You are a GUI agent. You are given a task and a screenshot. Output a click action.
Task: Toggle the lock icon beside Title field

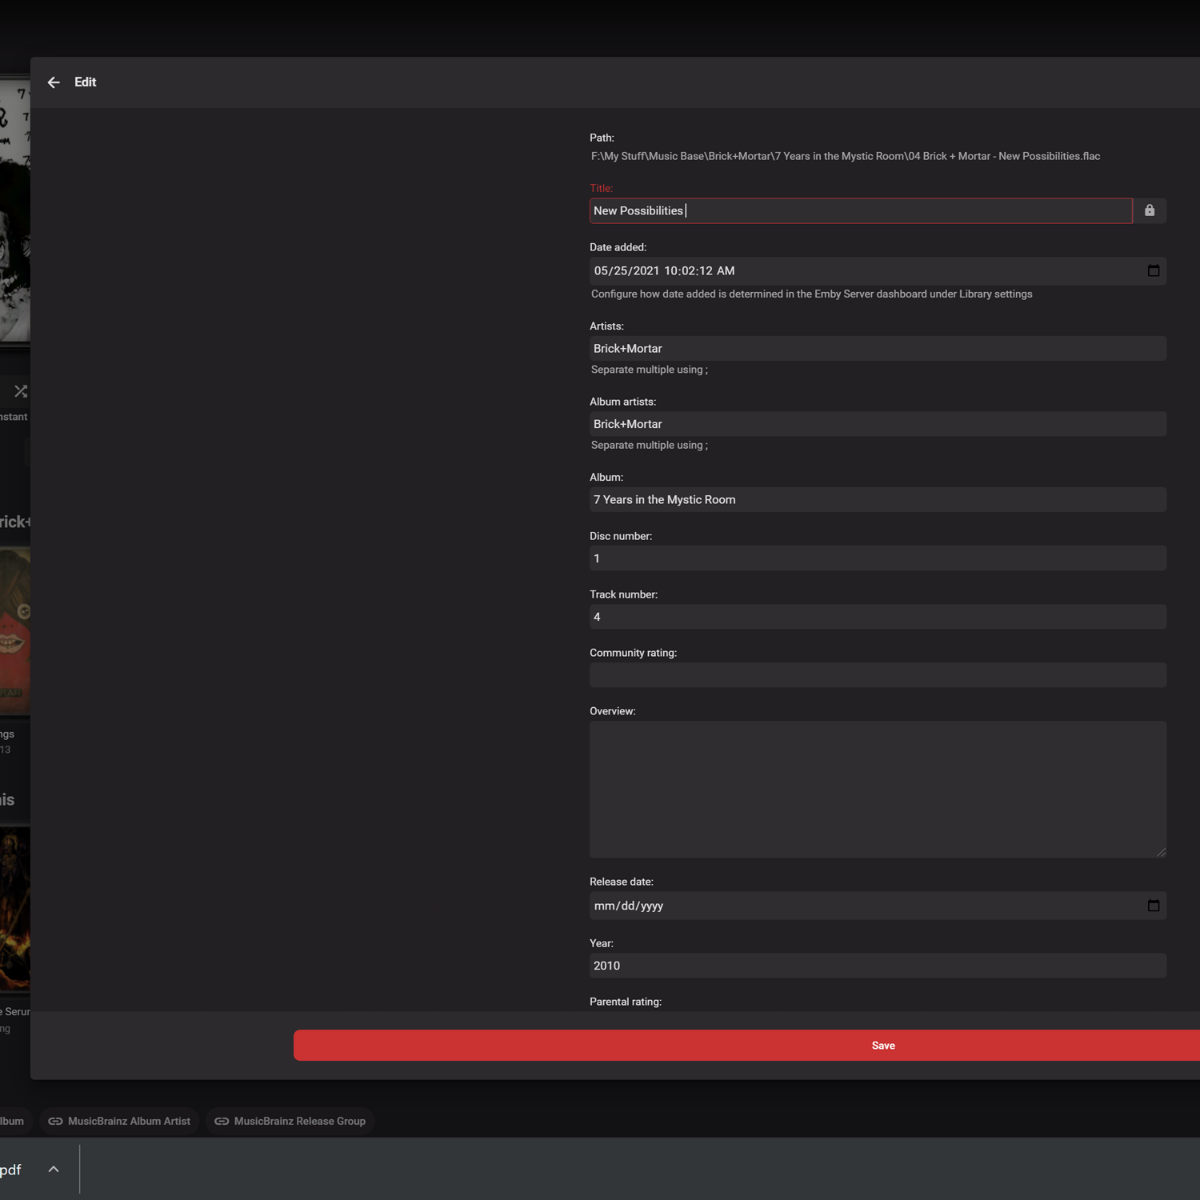point(1149,211)
